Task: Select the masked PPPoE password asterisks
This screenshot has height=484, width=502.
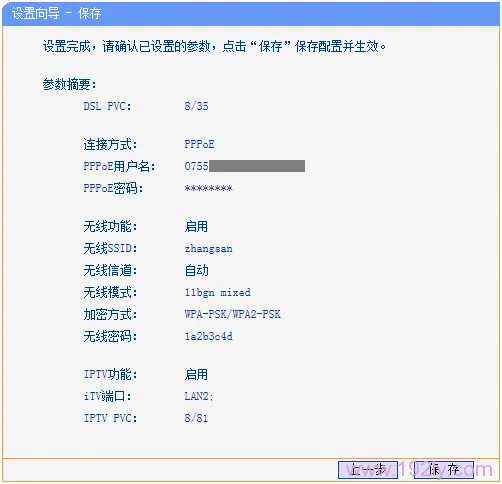Action: 208,188
